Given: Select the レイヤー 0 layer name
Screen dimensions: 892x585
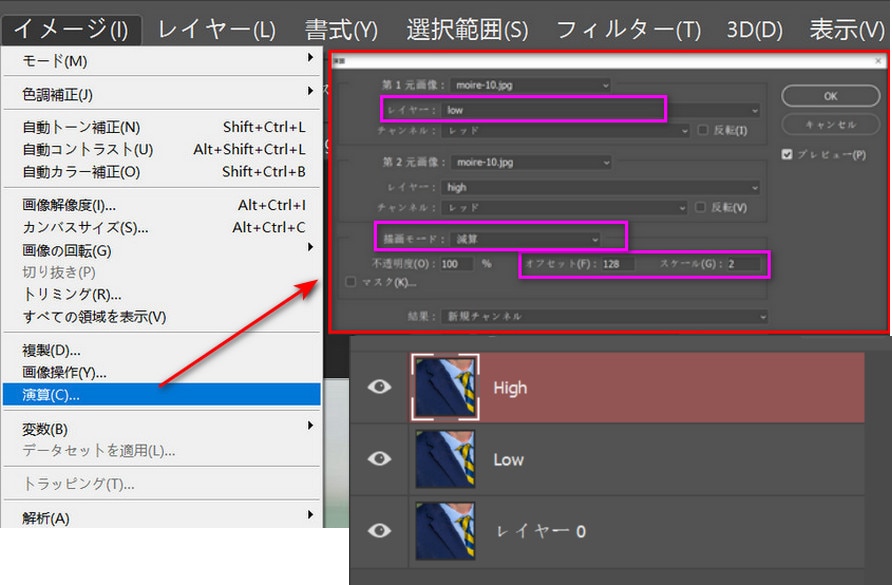Looking at the screenshot, I should (540, 531).
